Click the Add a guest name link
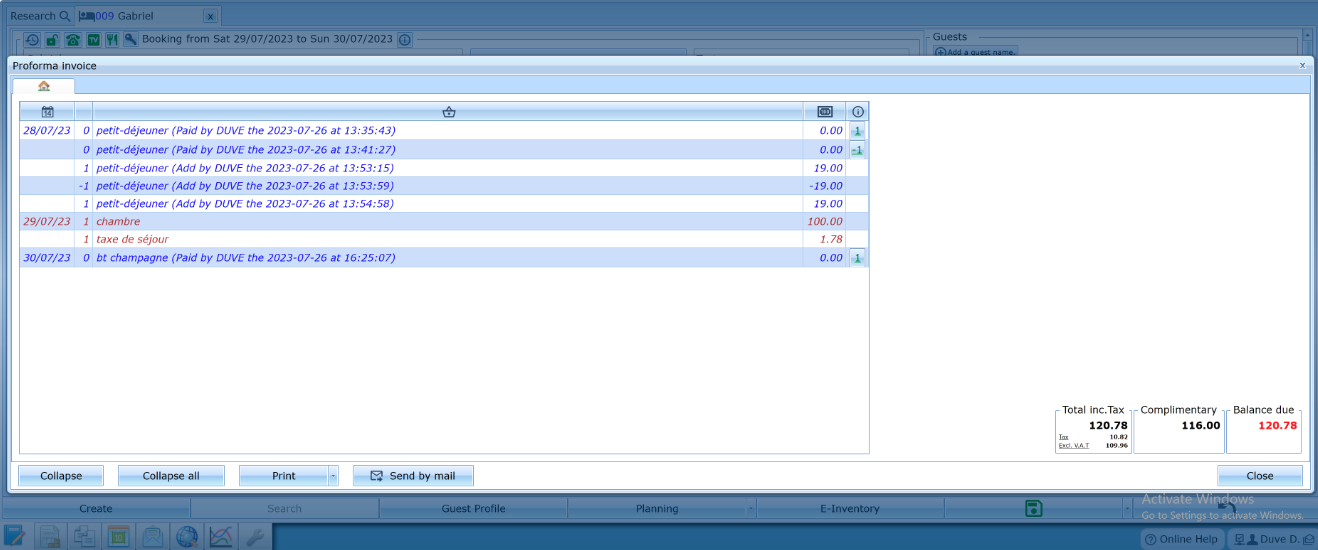1318x550 pixels. [975, 52]
